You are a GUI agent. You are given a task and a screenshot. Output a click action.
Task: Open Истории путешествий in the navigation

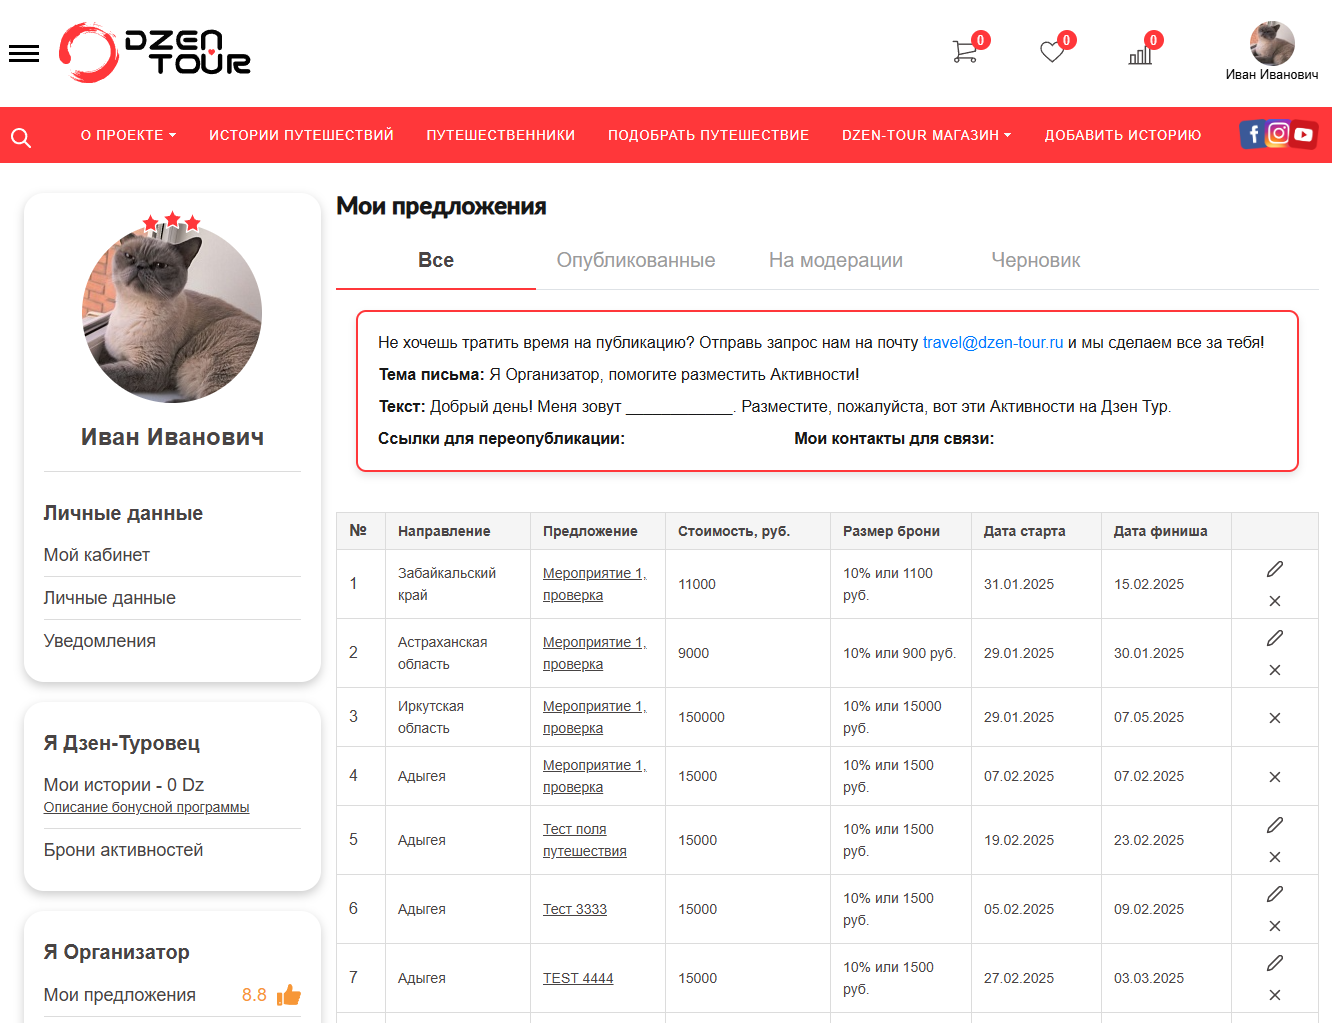pyautogui.click(x=301, y=135)
